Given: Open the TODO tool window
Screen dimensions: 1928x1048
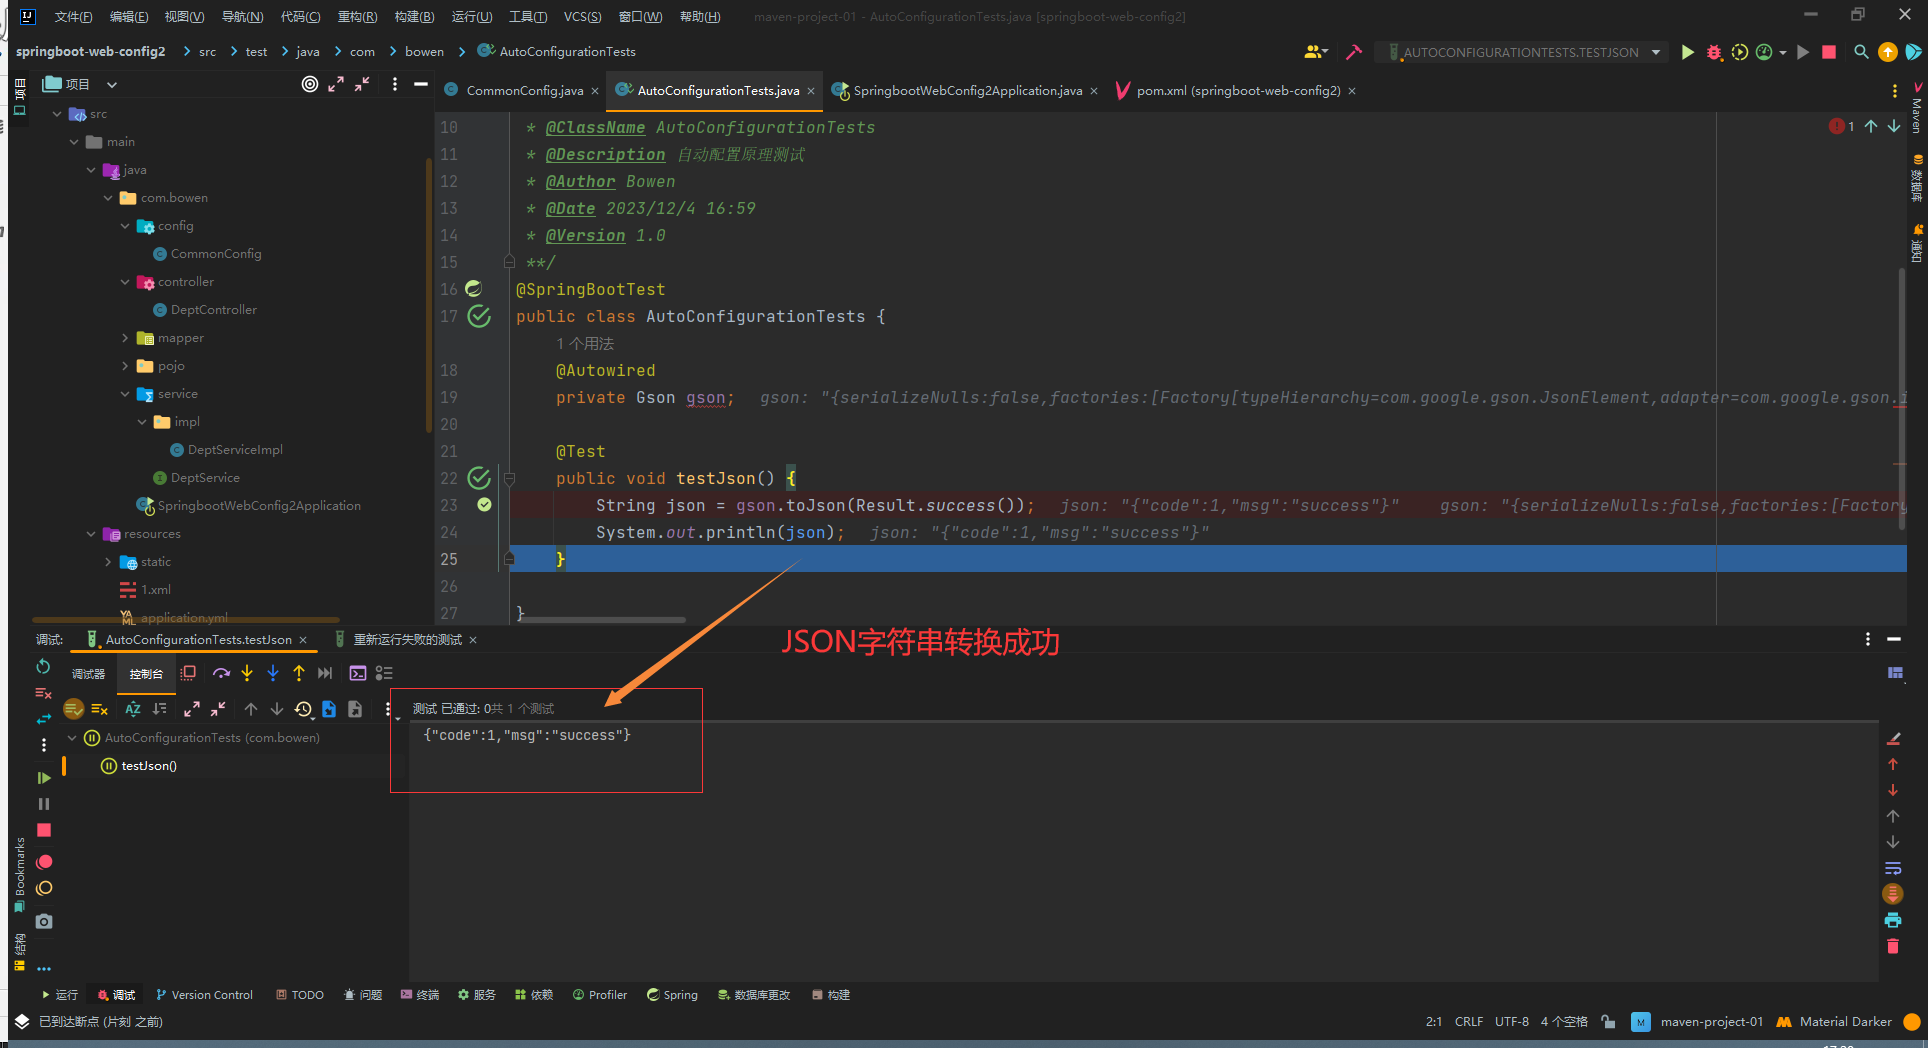Looking at the screenshot, I should click(x=300, y=995).
